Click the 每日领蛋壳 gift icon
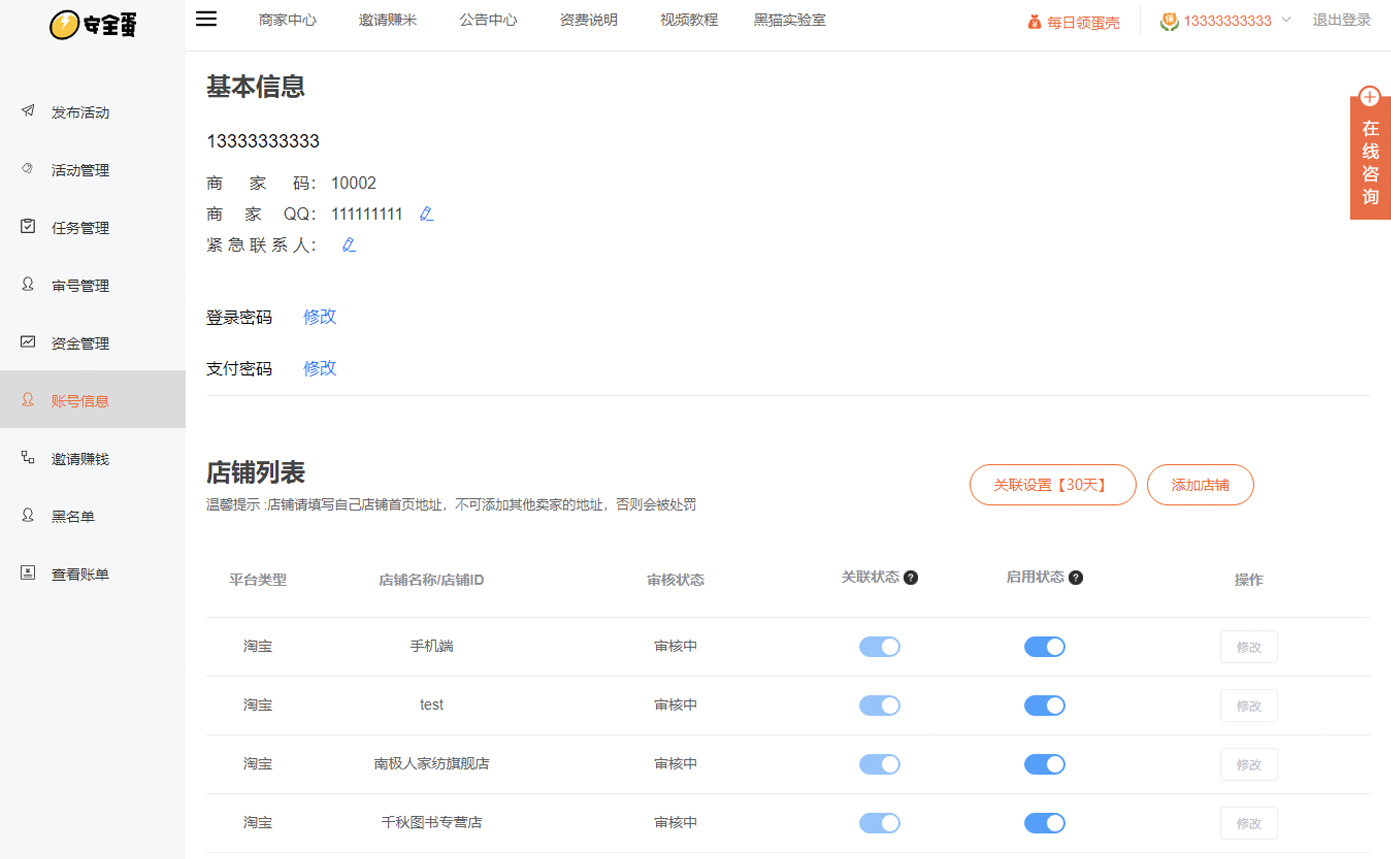1391x859 pixels. click(x=1035, y=21)
